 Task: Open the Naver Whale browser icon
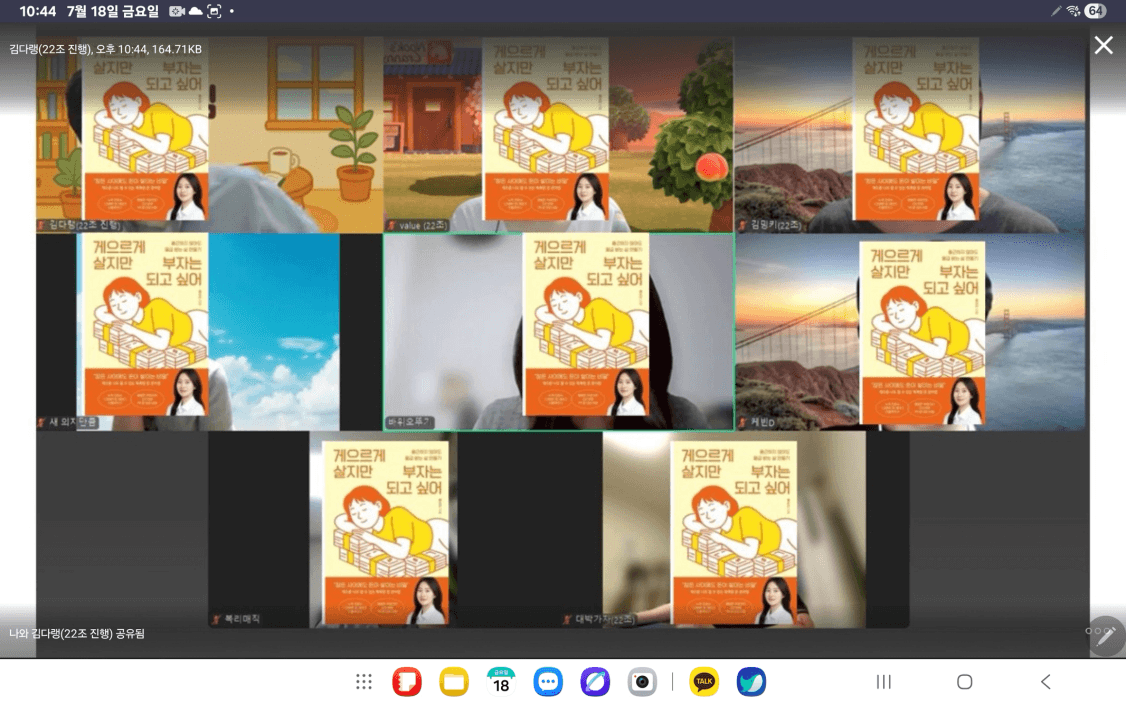pos(751,682)
